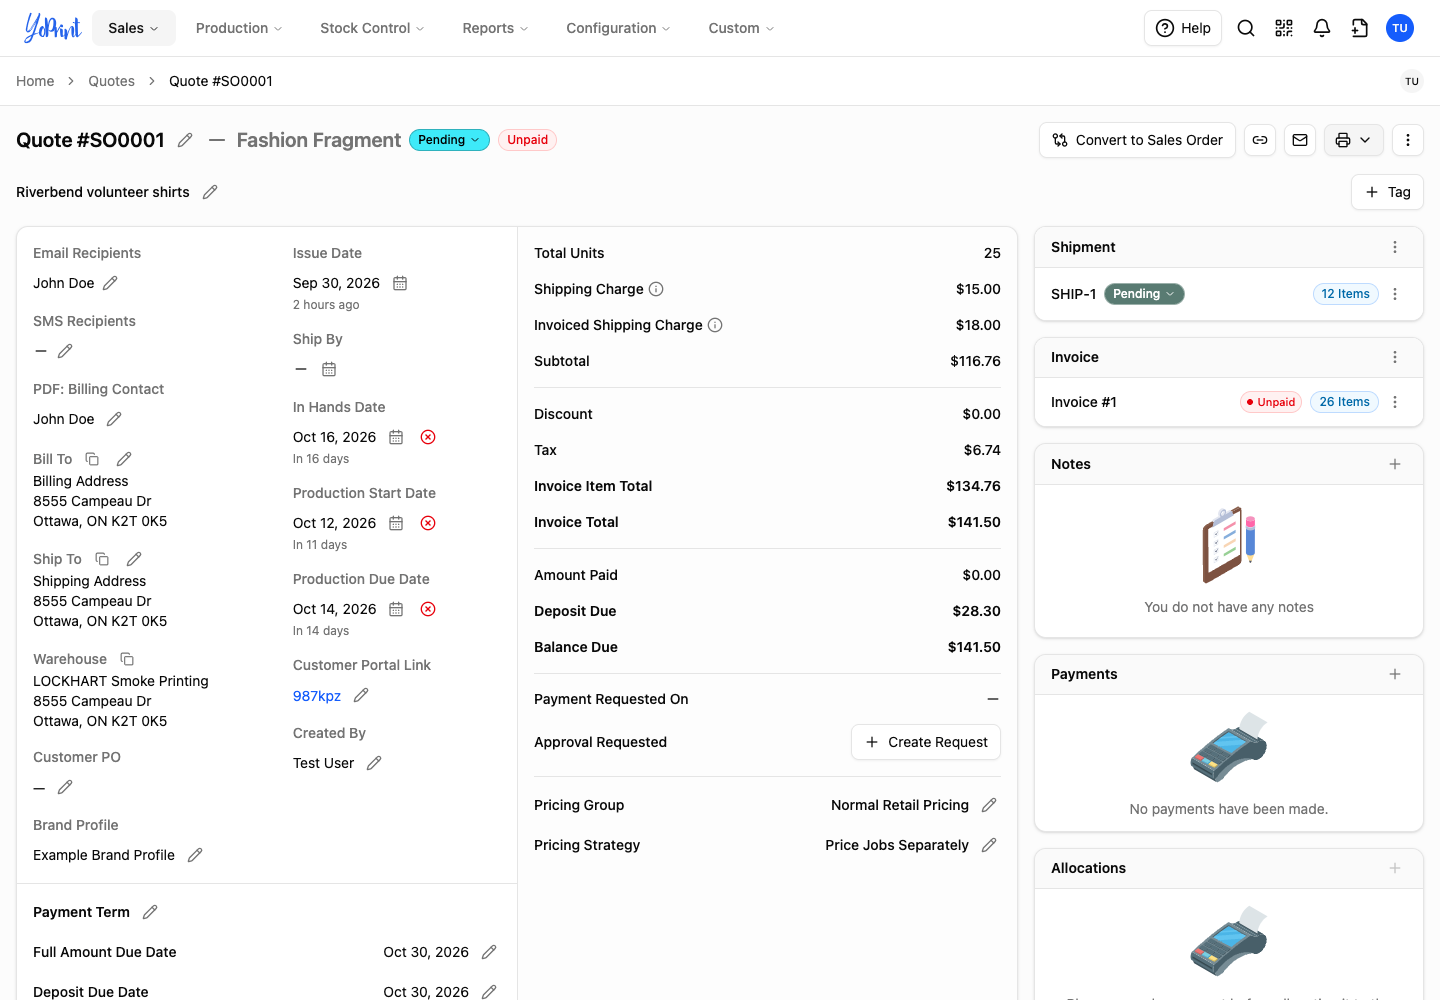Open the Custom menu
The image size is (1440, 1000).
[x=741, y=28]
